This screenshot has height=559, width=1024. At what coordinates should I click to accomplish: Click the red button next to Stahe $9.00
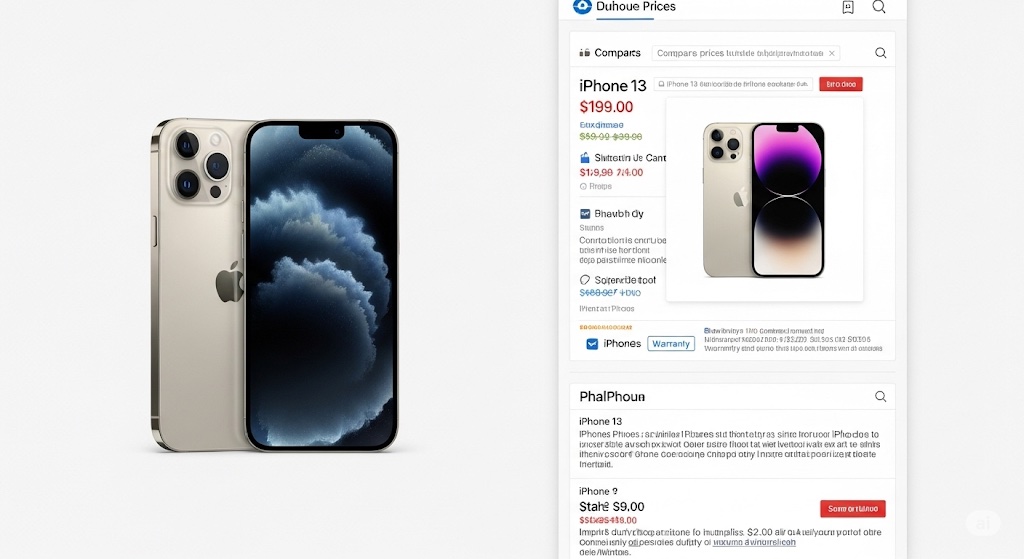(853, 509)
